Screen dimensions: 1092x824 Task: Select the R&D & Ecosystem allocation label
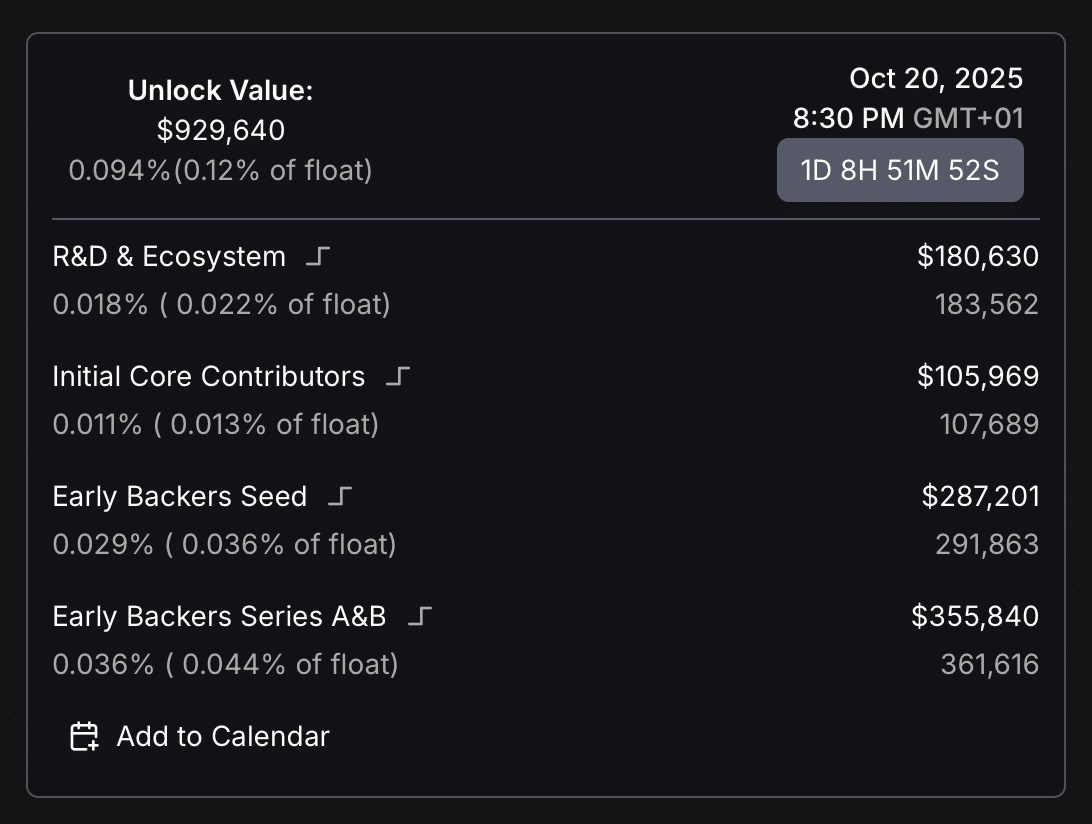pos(169,256)
